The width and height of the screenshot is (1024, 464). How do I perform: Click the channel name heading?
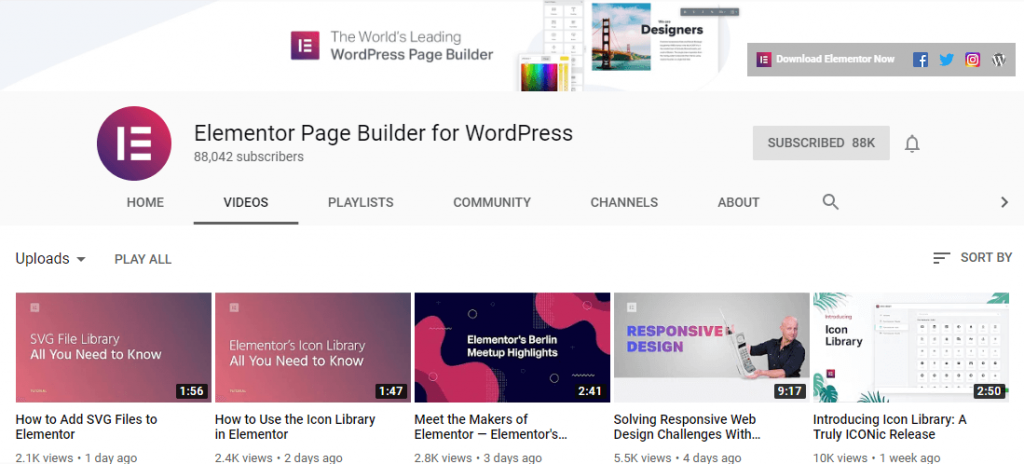coord(383,133)
